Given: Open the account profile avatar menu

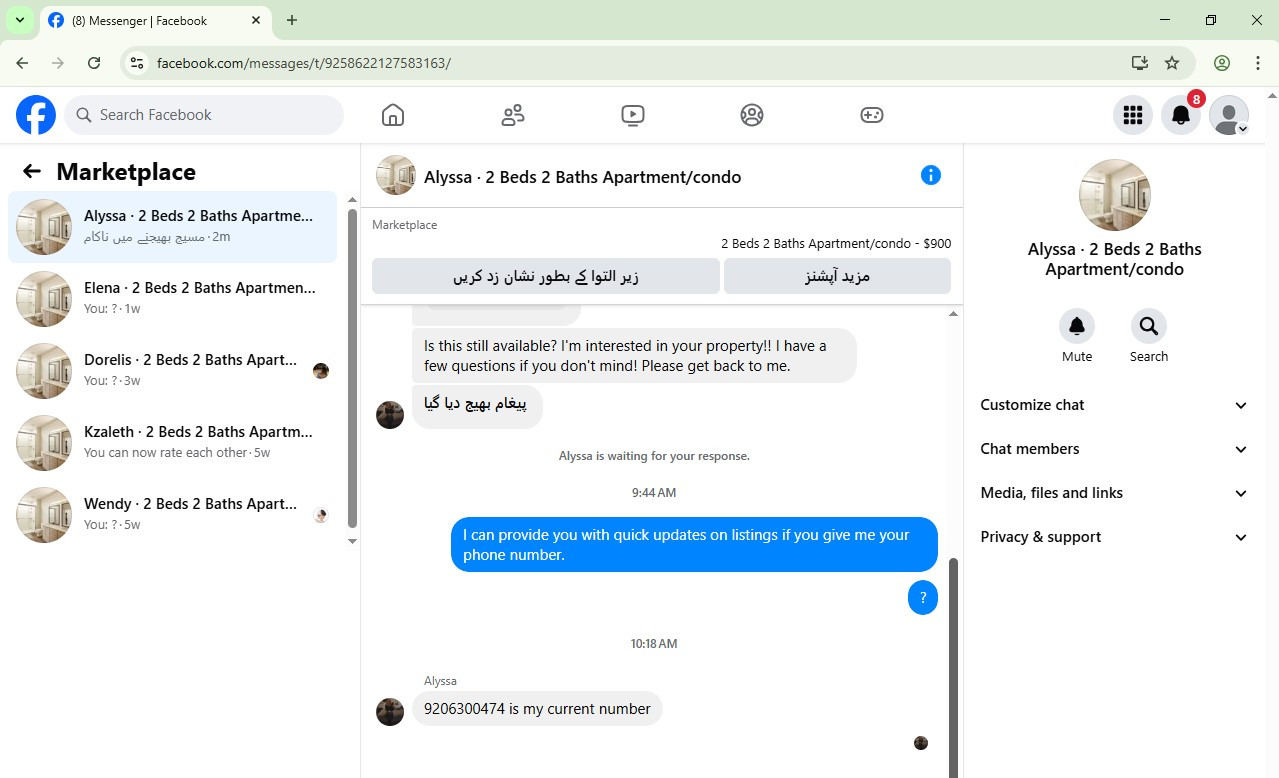Looking at the screenshot, I should [x=1229, y=115].
